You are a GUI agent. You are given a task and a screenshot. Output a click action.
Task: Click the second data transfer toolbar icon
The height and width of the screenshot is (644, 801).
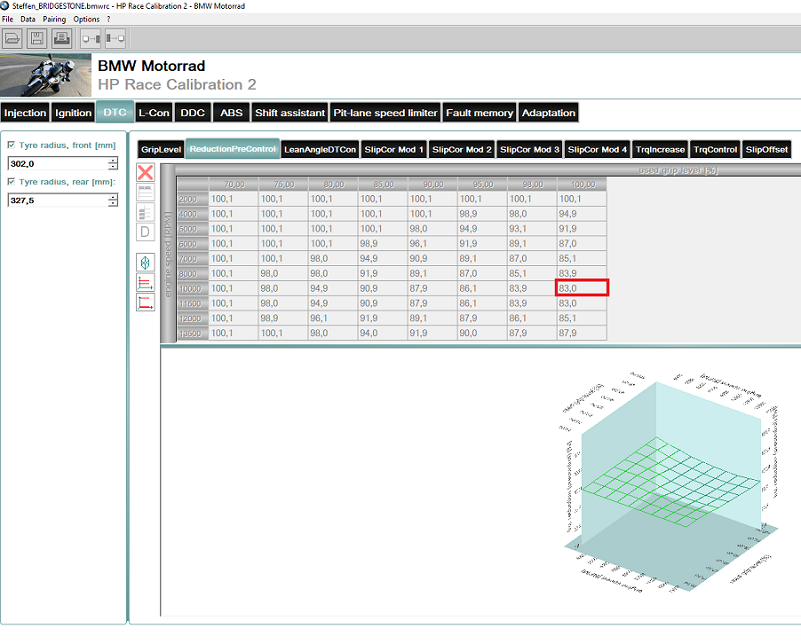(x=114, y=39)
